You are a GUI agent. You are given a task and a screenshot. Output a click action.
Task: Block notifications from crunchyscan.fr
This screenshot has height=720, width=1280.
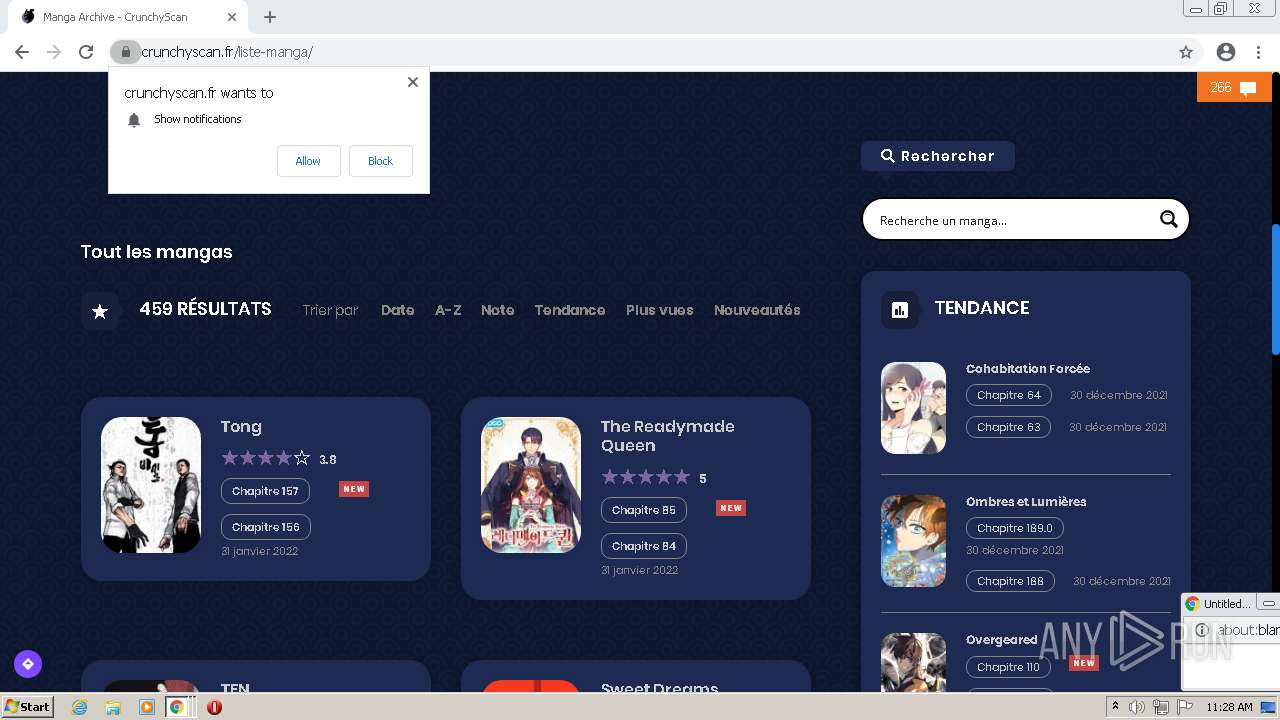point(380,161)
